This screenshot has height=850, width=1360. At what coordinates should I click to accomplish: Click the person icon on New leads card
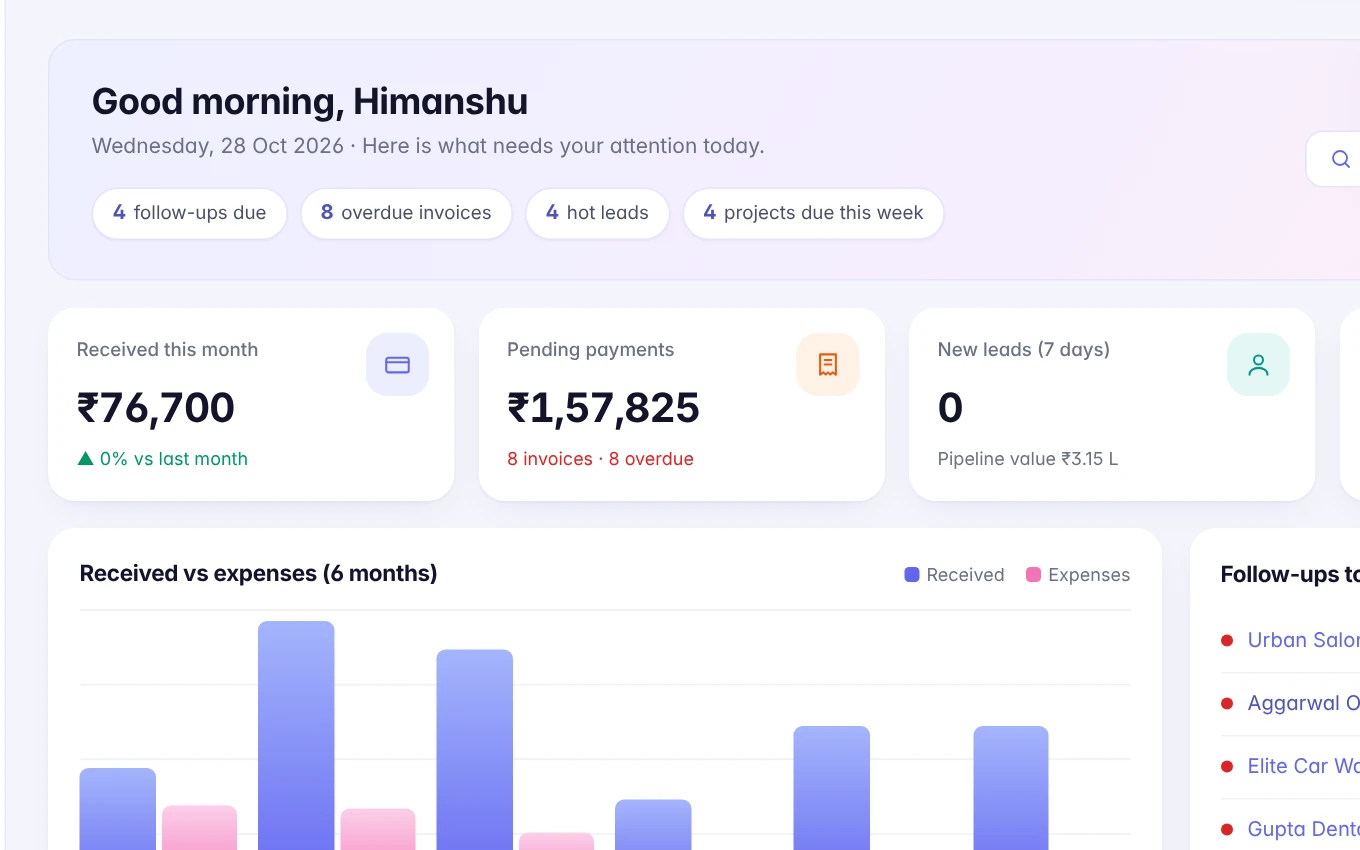point(1258,365)
